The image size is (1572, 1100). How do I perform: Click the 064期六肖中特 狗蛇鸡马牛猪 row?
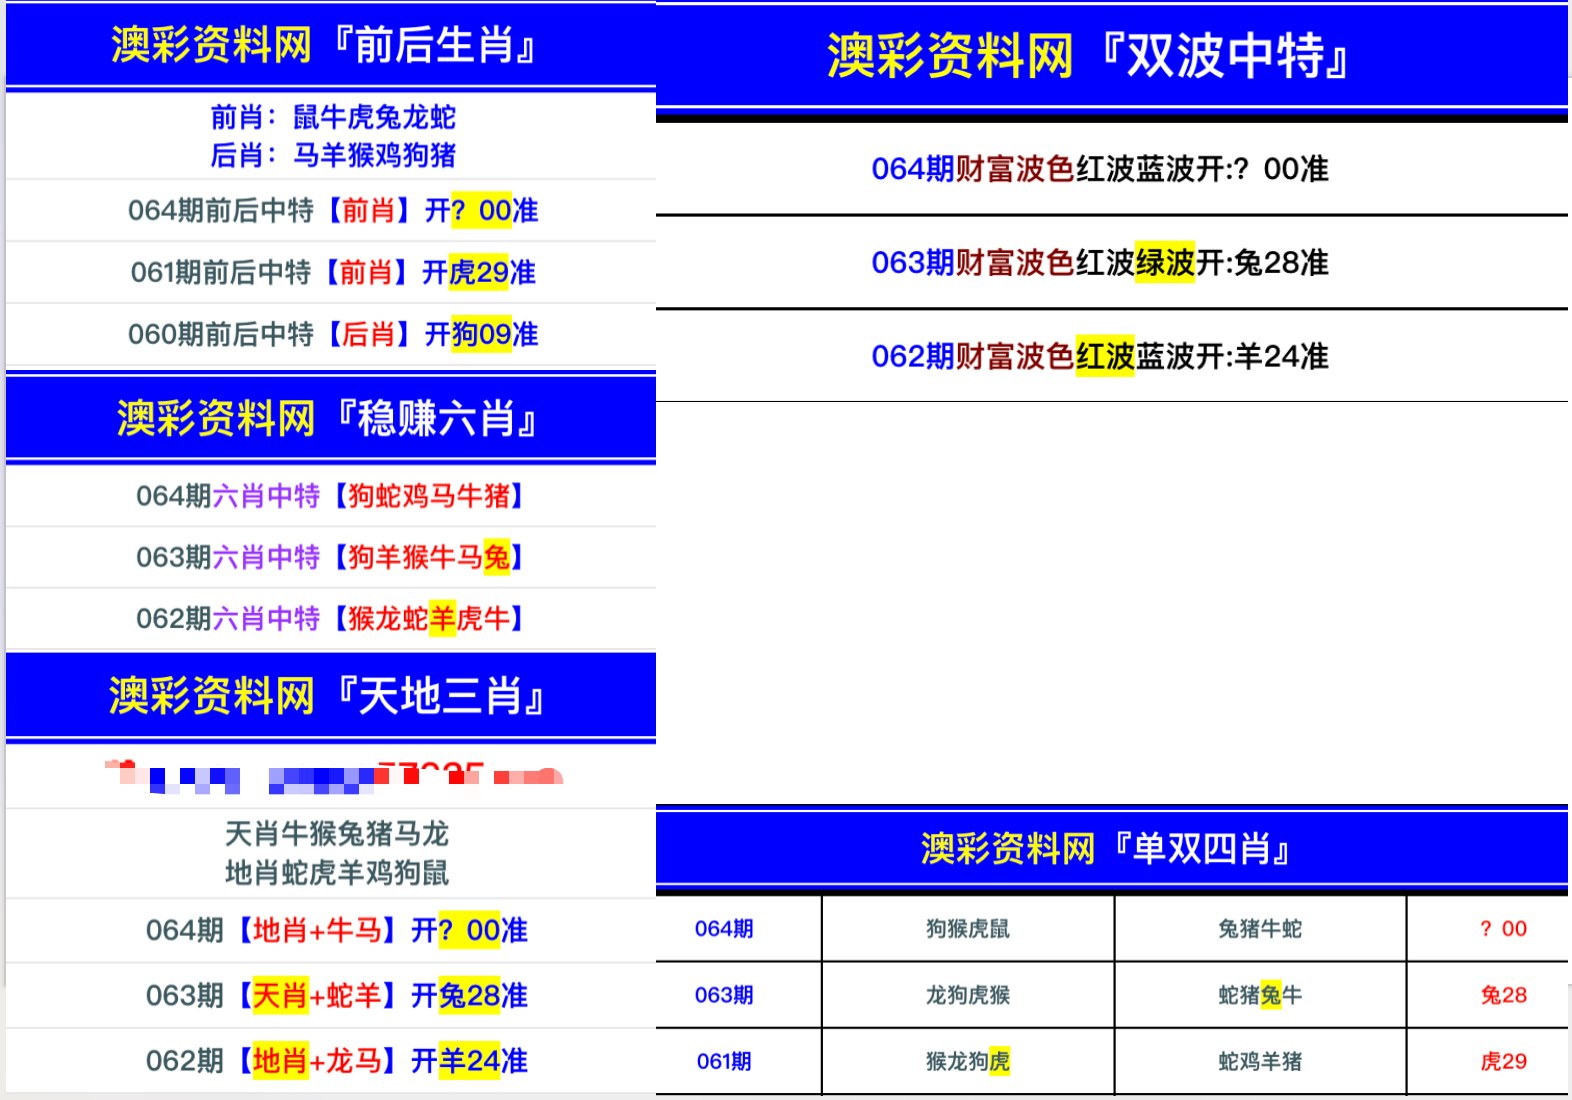click(x=330, y=496)
